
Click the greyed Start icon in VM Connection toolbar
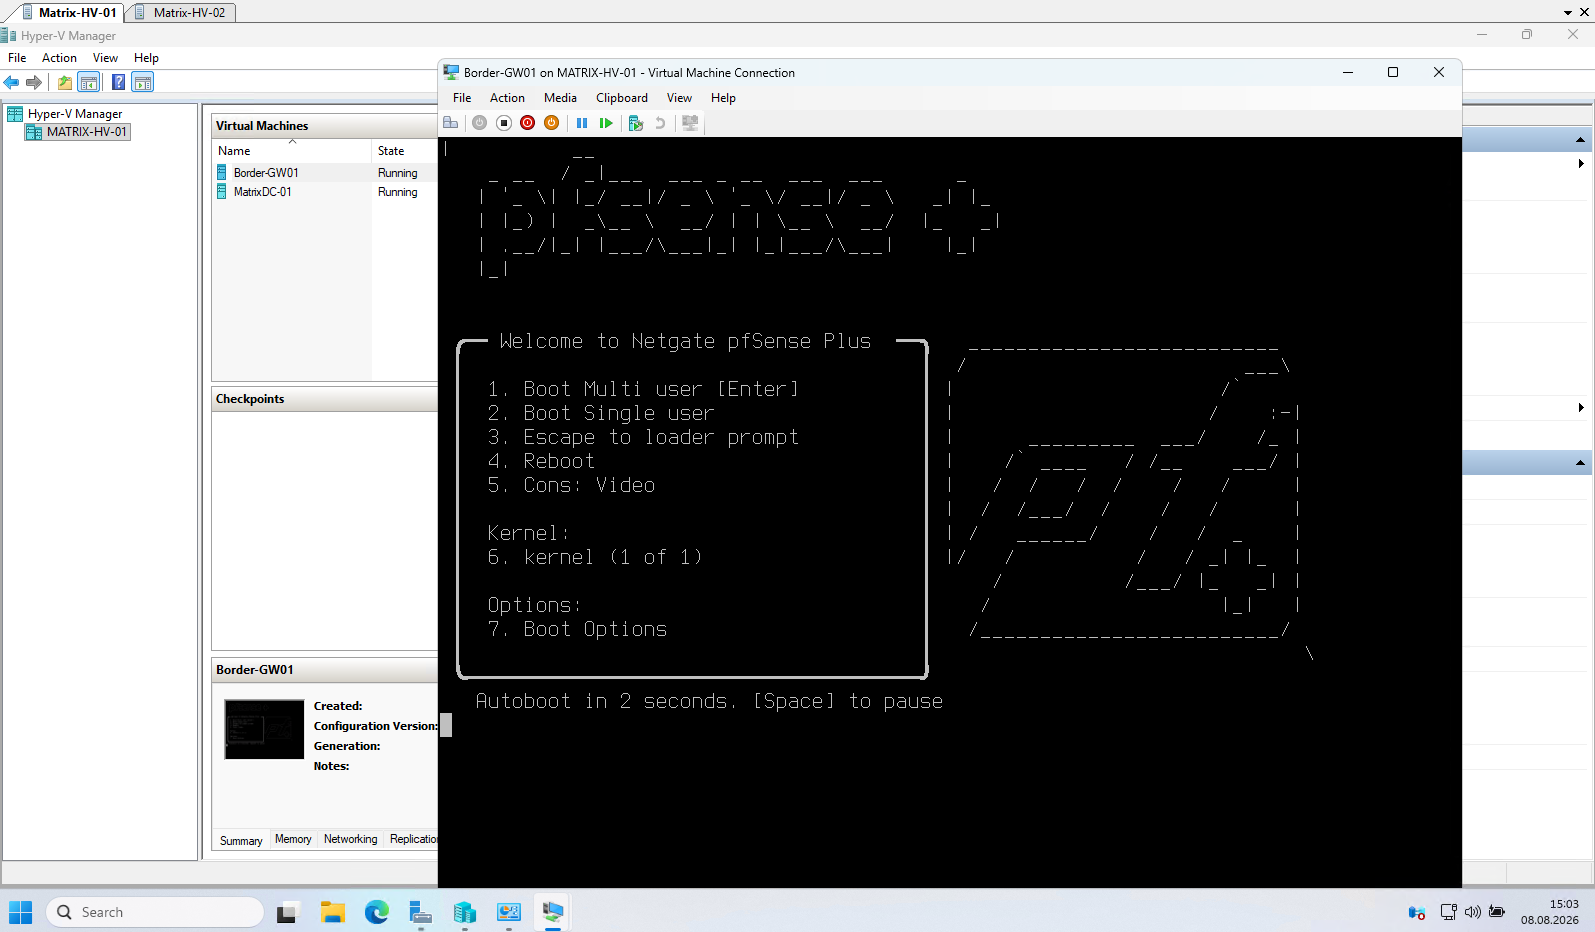pos(480,123)
